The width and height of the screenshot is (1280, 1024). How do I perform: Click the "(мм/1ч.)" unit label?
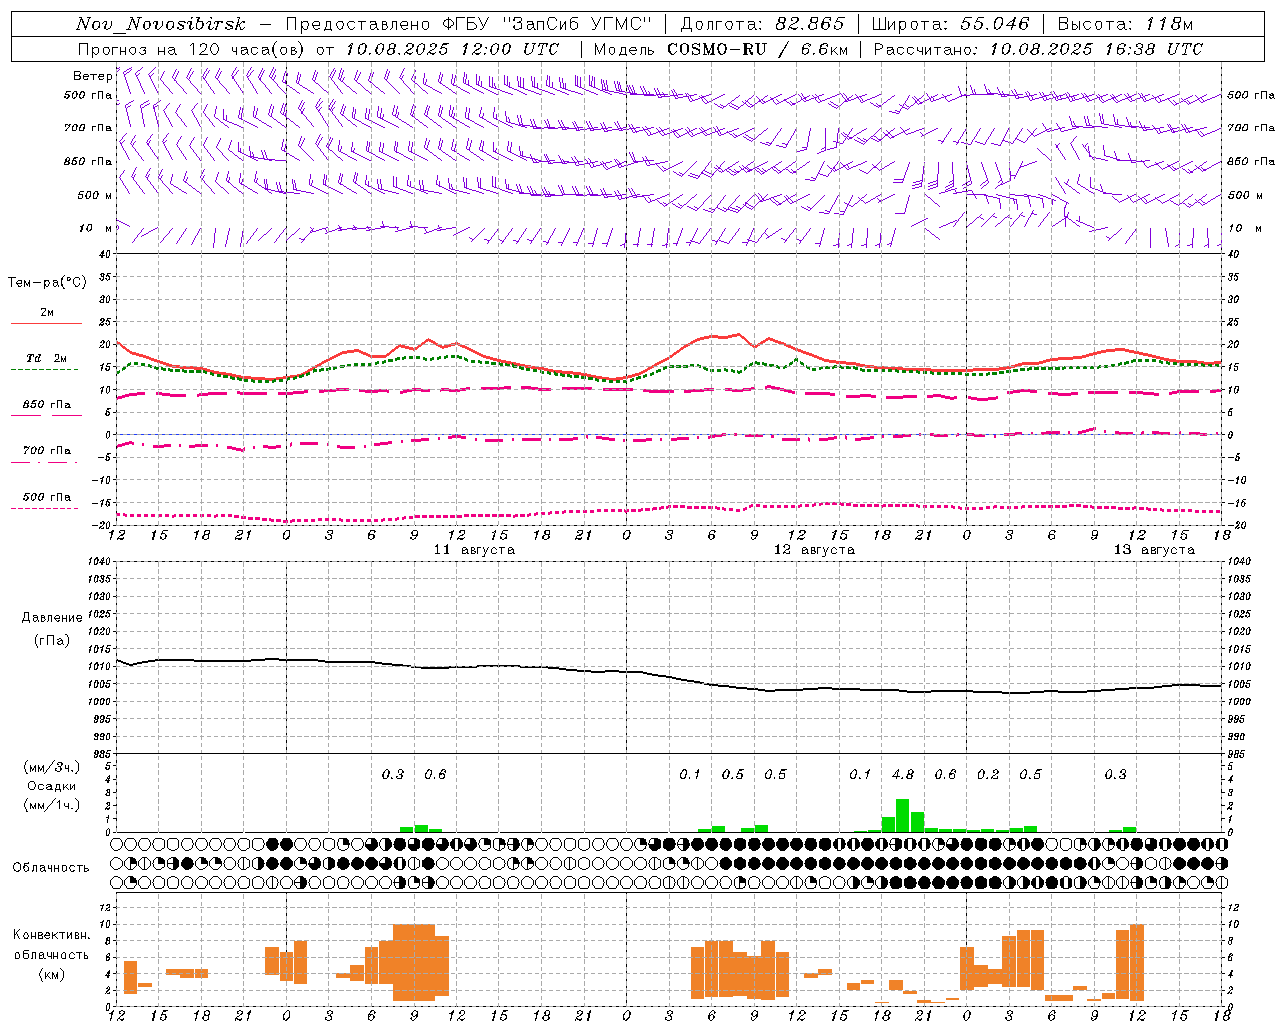pos(52,804)
